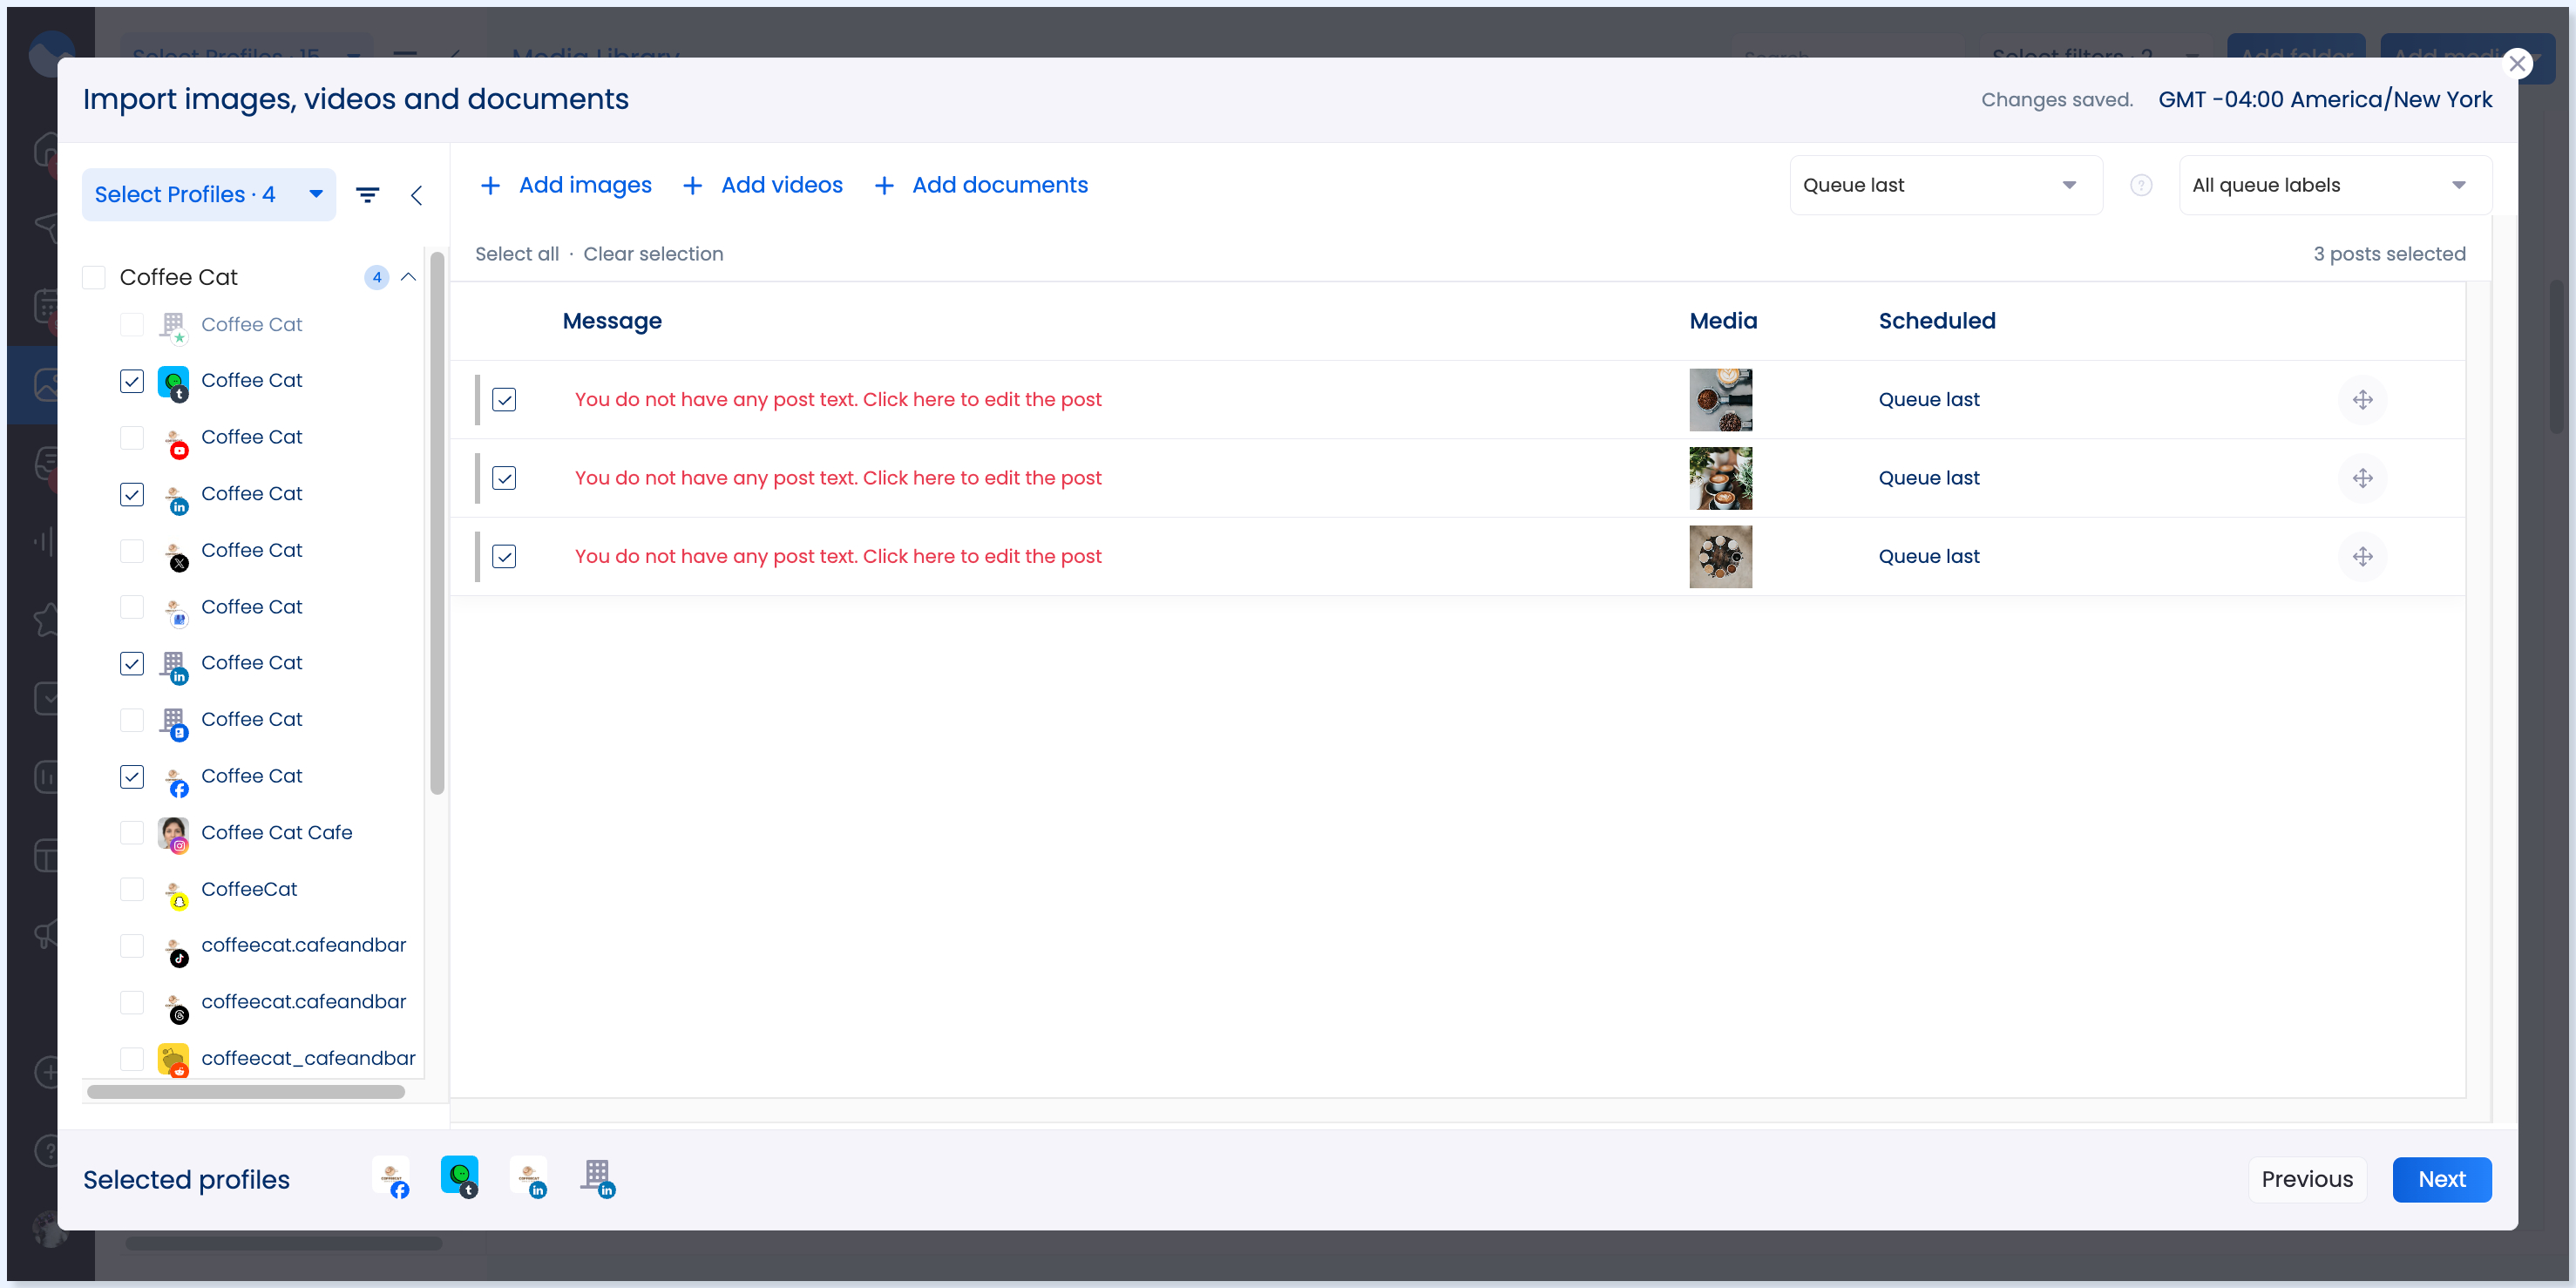Edit the second post's missing text message
2576x1288 pixels.
[838, 478]
